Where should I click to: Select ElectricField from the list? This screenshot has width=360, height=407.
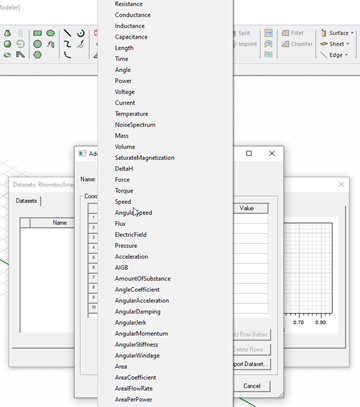pos(131,235)
